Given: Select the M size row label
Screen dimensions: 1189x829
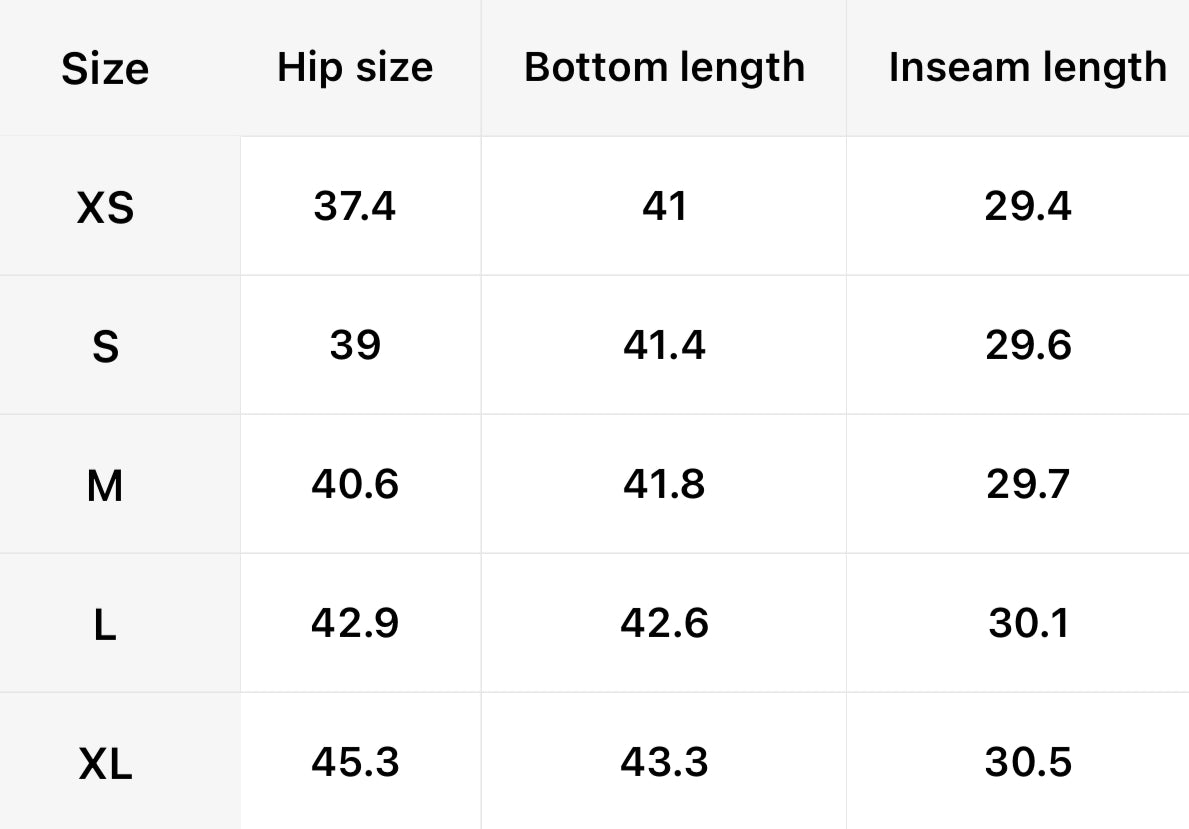Looking at the screenshot, I should point(105,486).
